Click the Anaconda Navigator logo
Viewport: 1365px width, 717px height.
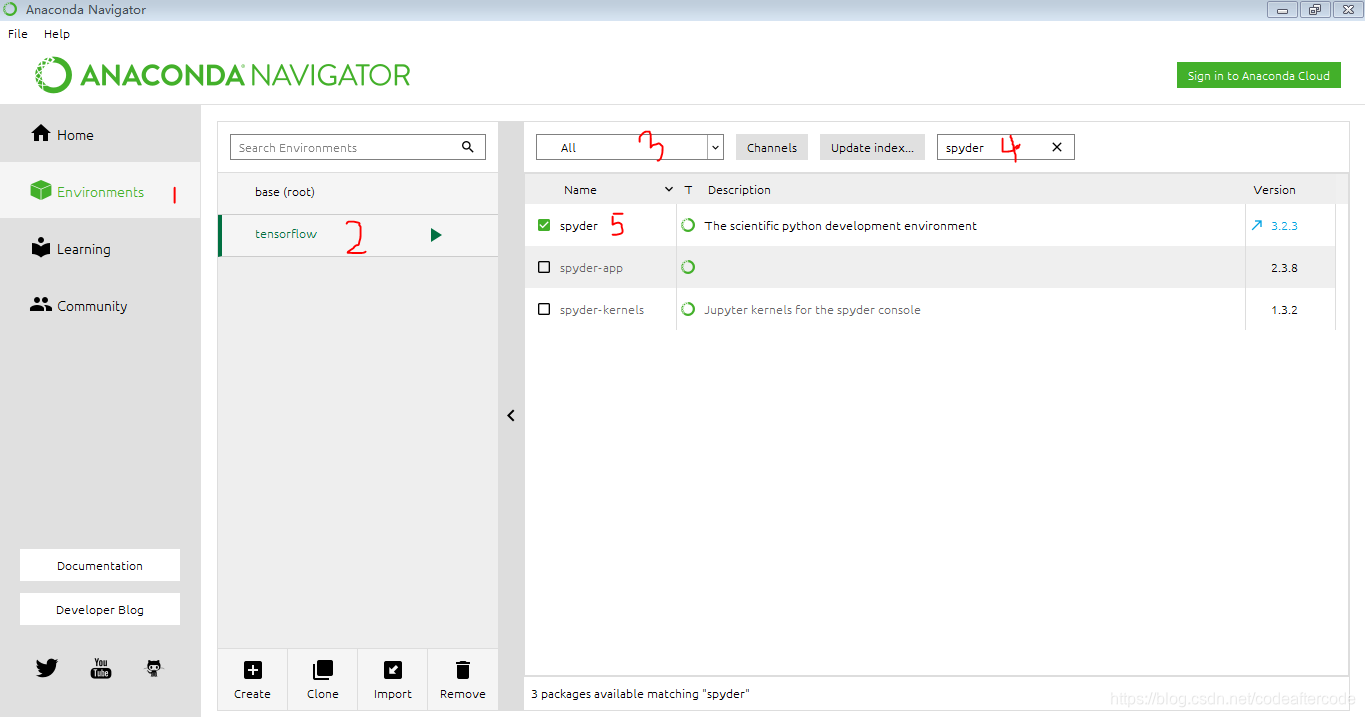click(x=223, y=75)
